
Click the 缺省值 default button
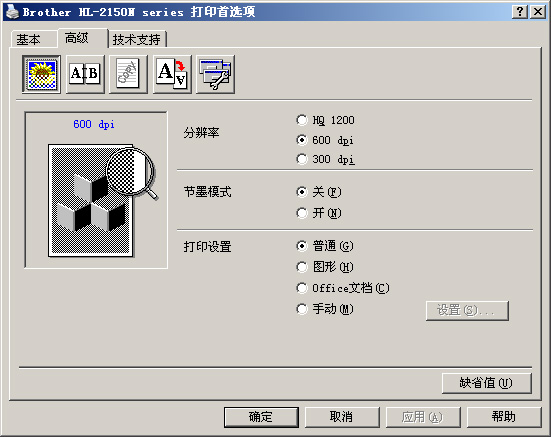tap(486, 383)
